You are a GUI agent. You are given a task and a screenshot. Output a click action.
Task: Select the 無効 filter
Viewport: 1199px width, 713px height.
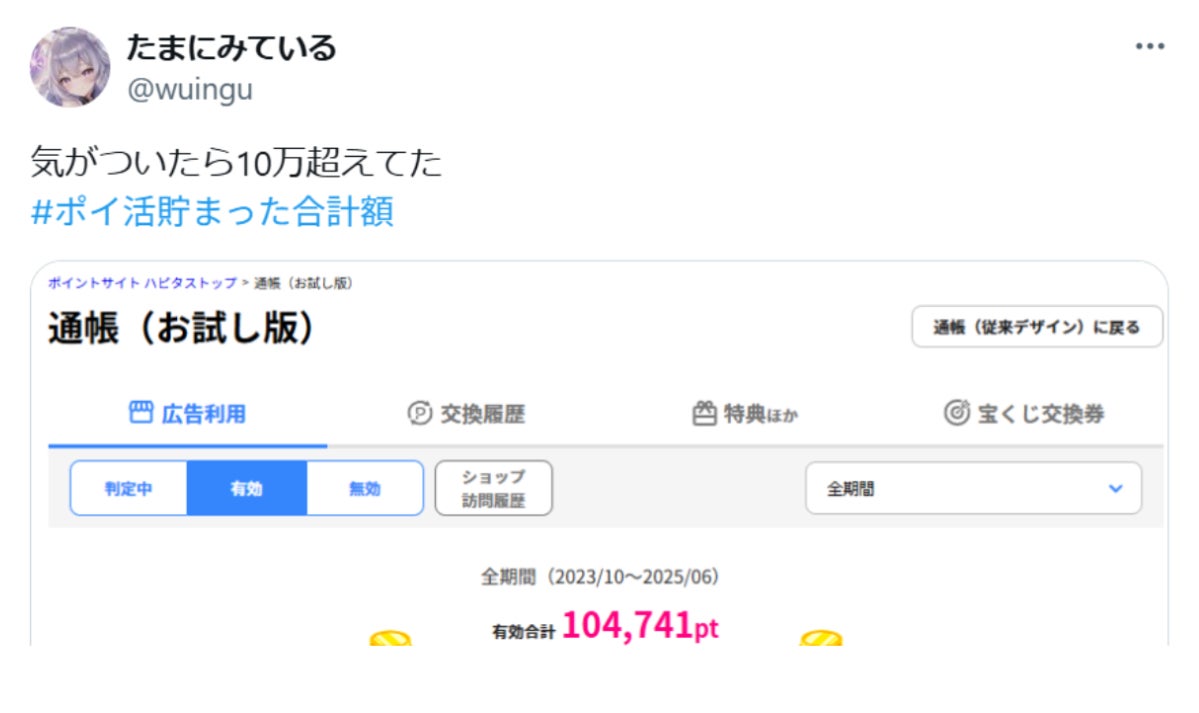click(365, 488)
